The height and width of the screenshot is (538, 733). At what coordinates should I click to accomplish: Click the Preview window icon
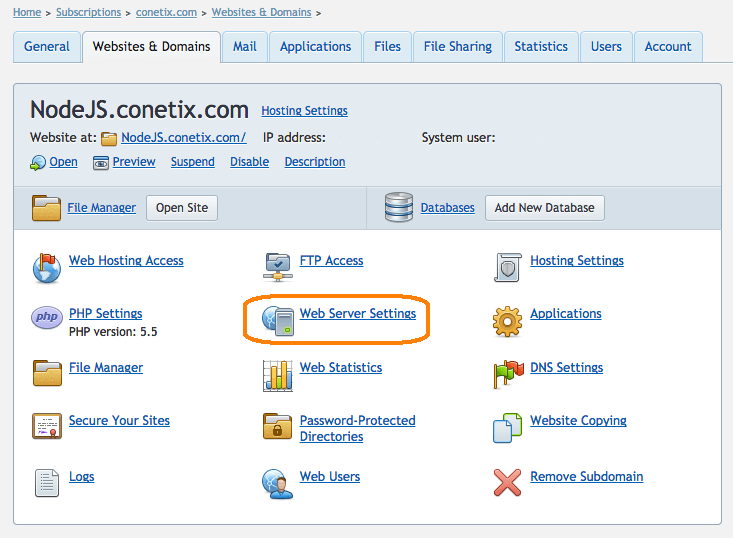pyautogui.click(x=101, y=163)
